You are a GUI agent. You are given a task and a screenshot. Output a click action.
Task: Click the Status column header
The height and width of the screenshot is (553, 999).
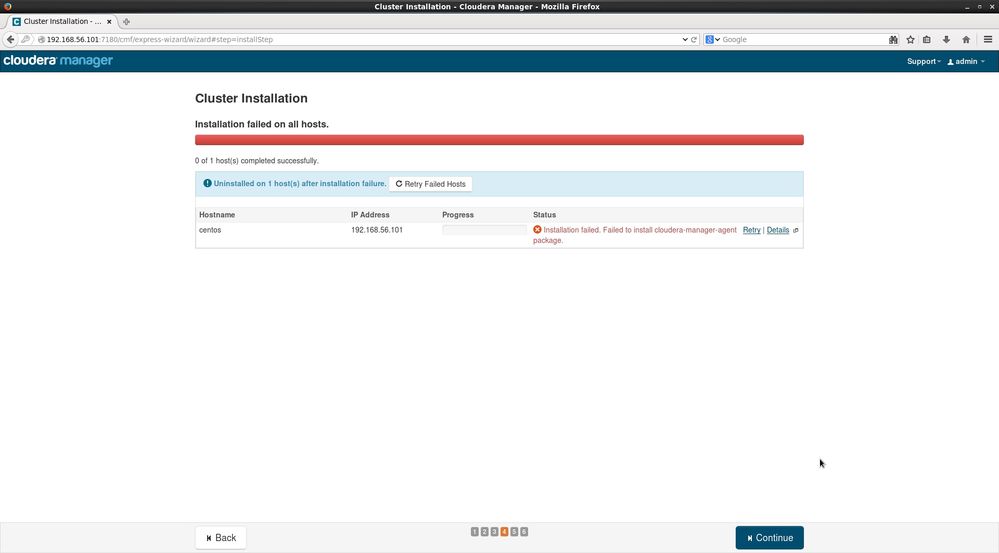[544, 215]
